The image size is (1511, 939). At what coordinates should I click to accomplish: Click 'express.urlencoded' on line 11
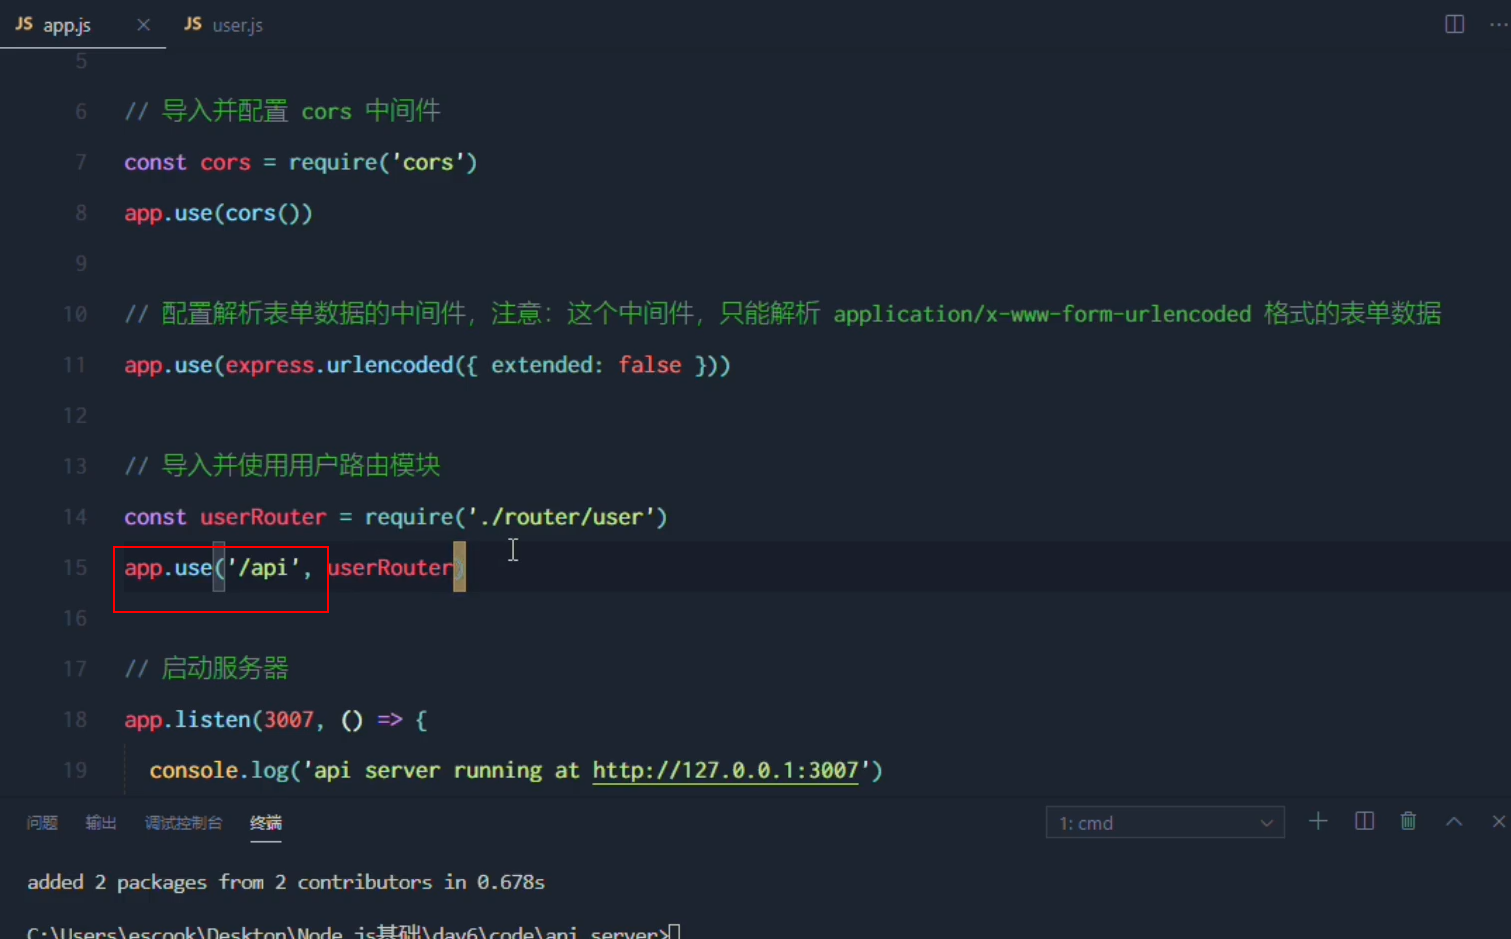pos(339,365)
